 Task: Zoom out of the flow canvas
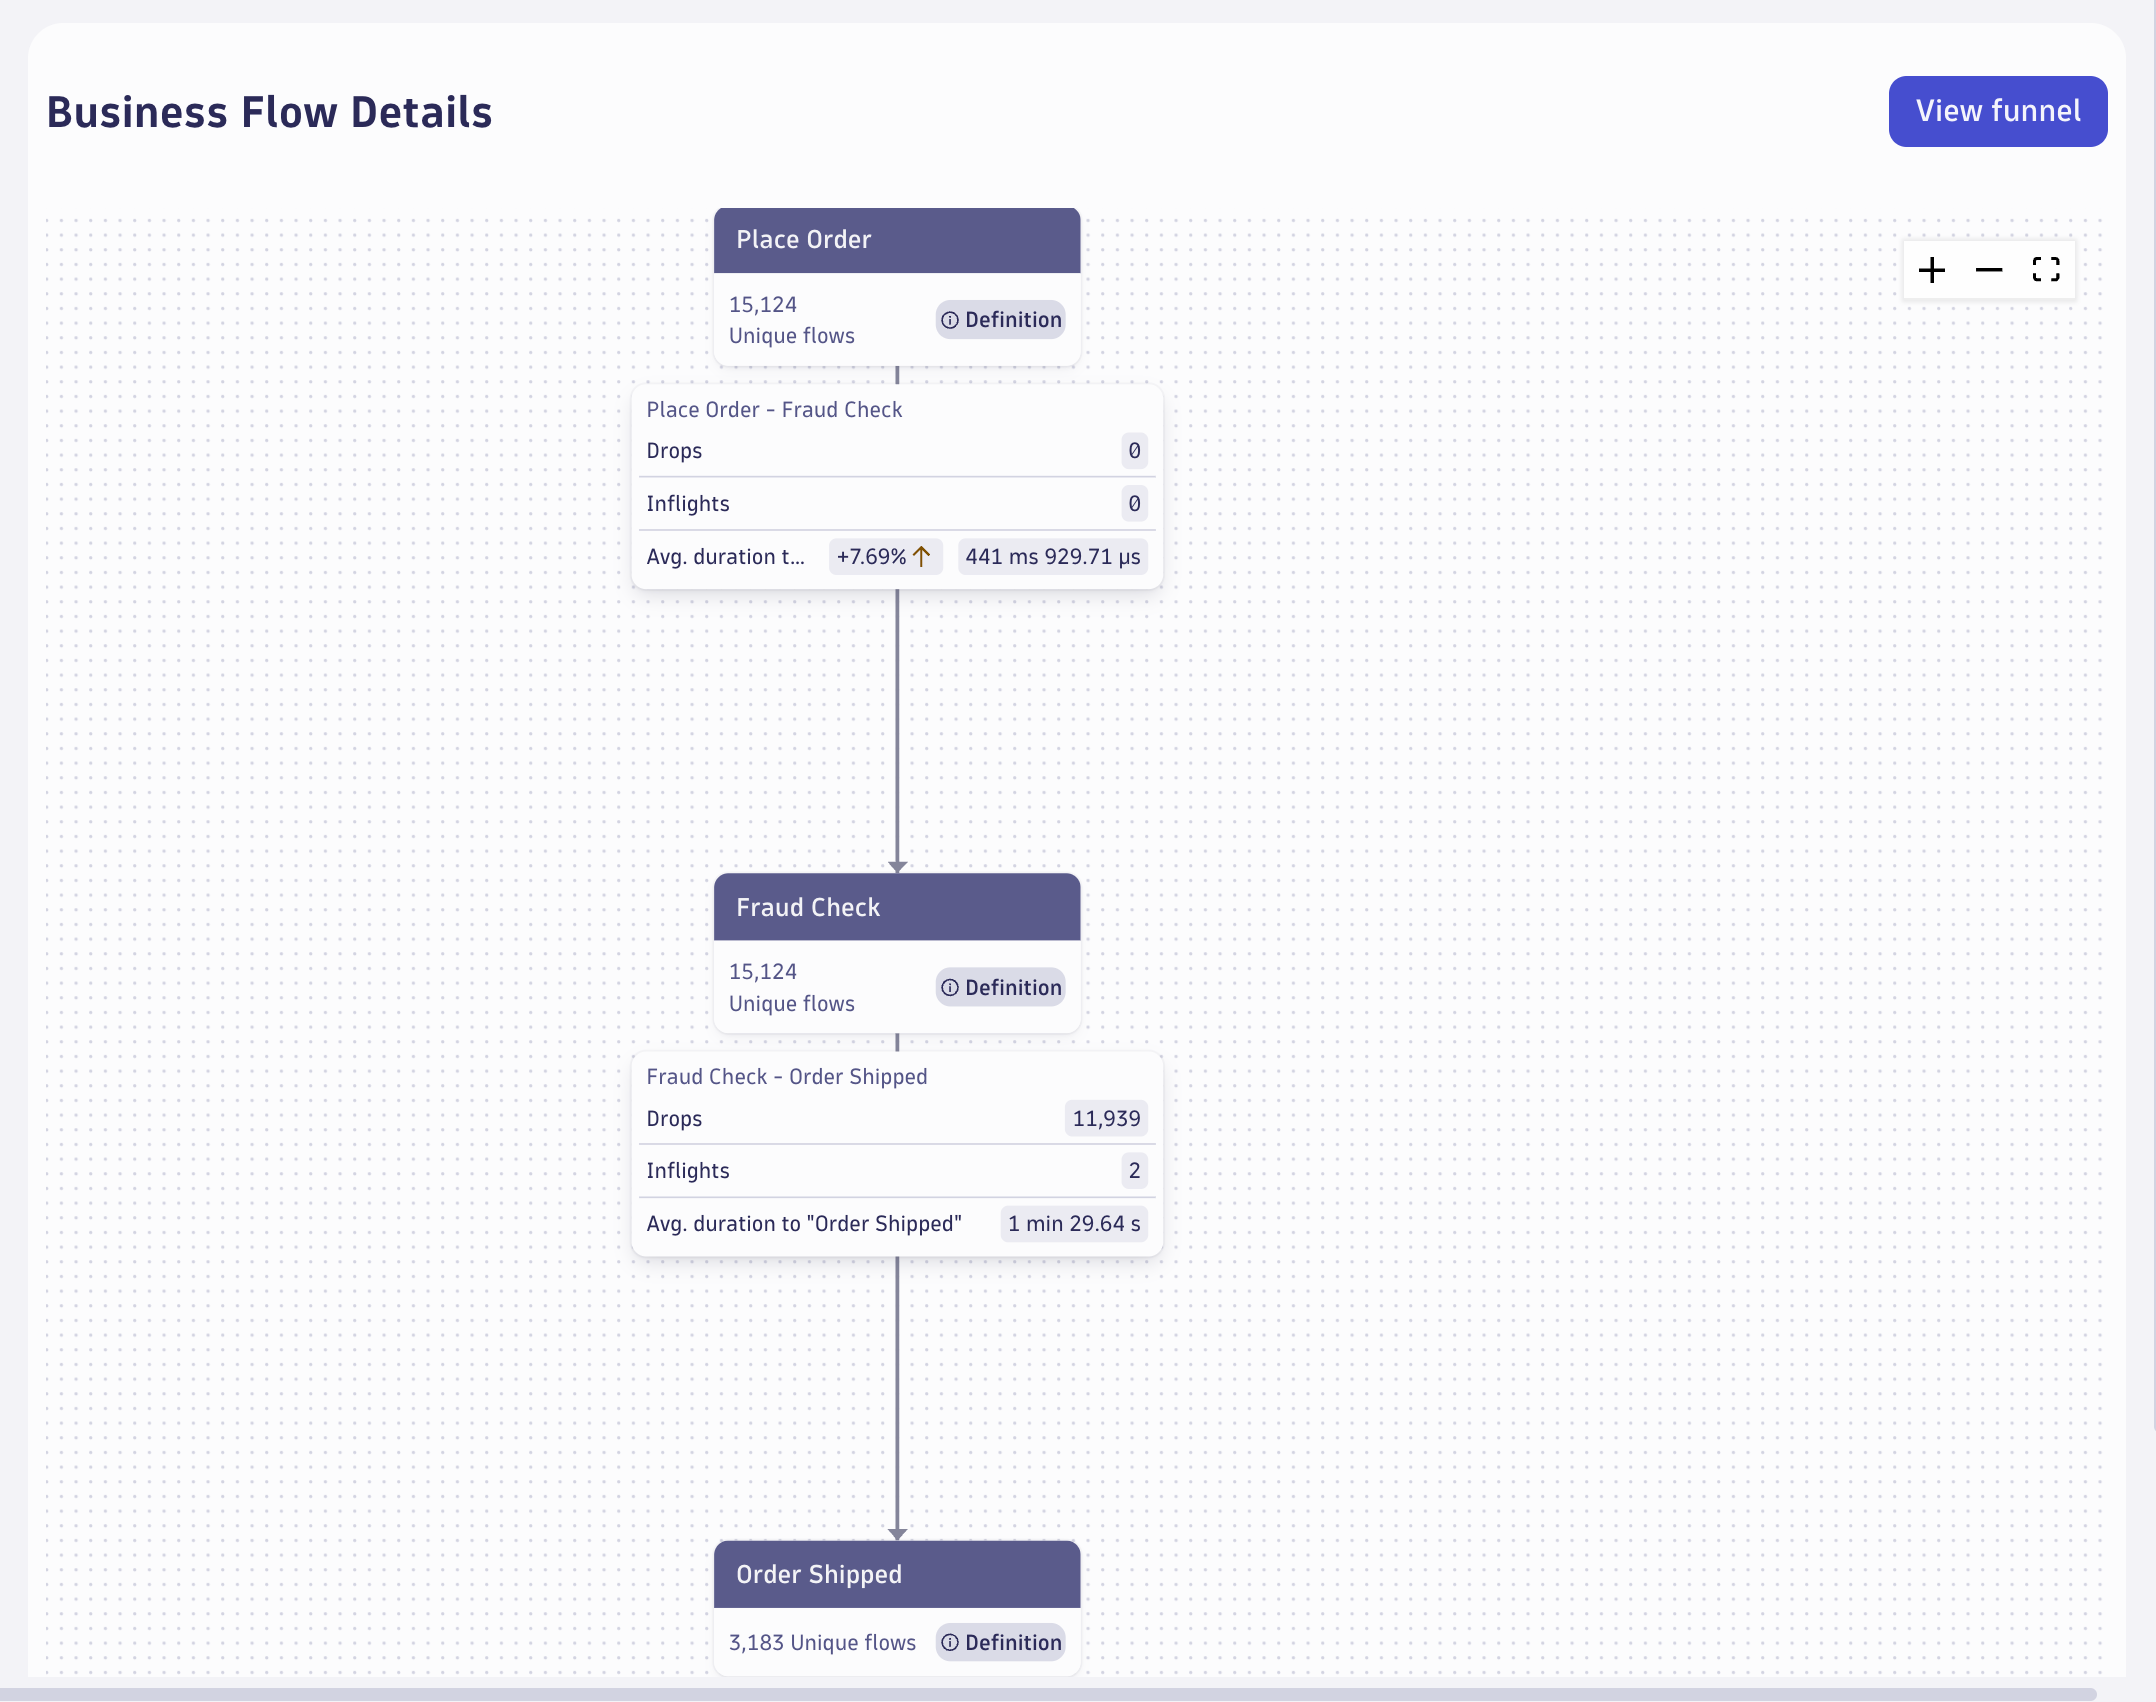pos(1989,270)
